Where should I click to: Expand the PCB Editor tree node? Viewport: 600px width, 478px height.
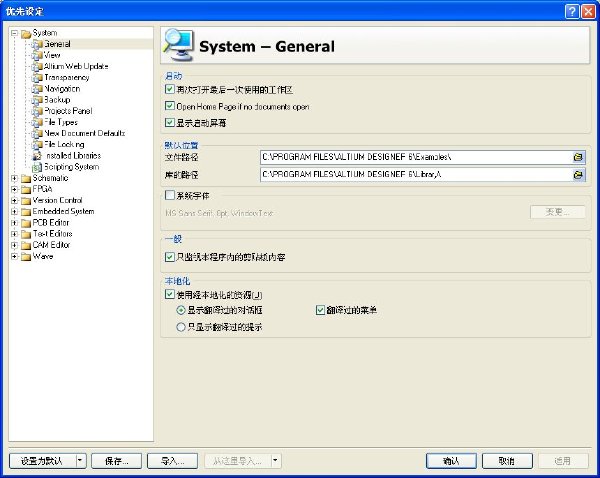15,222
